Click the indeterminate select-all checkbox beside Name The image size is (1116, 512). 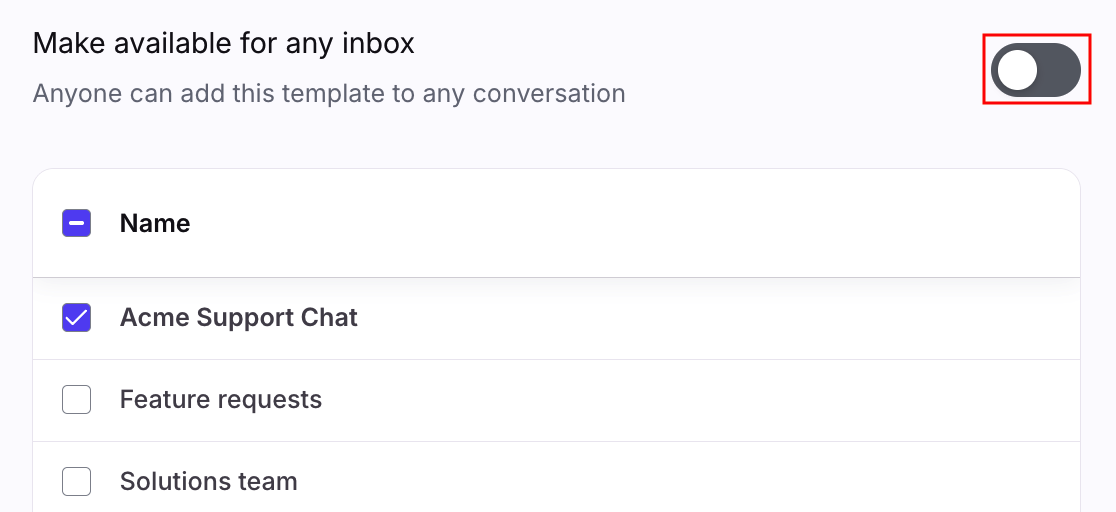[x=77, y=223]
